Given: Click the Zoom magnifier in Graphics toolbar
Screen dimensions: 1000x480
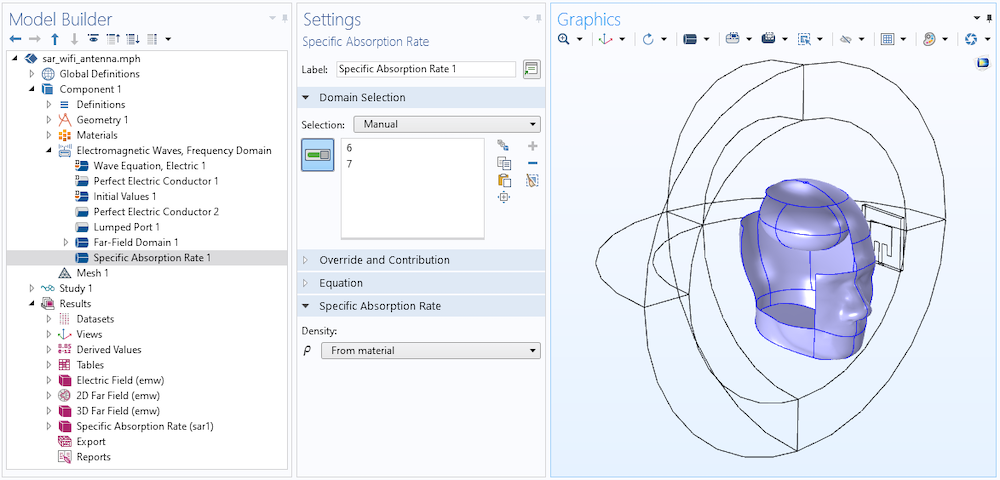Looking at the screenshot, I should [564, 40].
